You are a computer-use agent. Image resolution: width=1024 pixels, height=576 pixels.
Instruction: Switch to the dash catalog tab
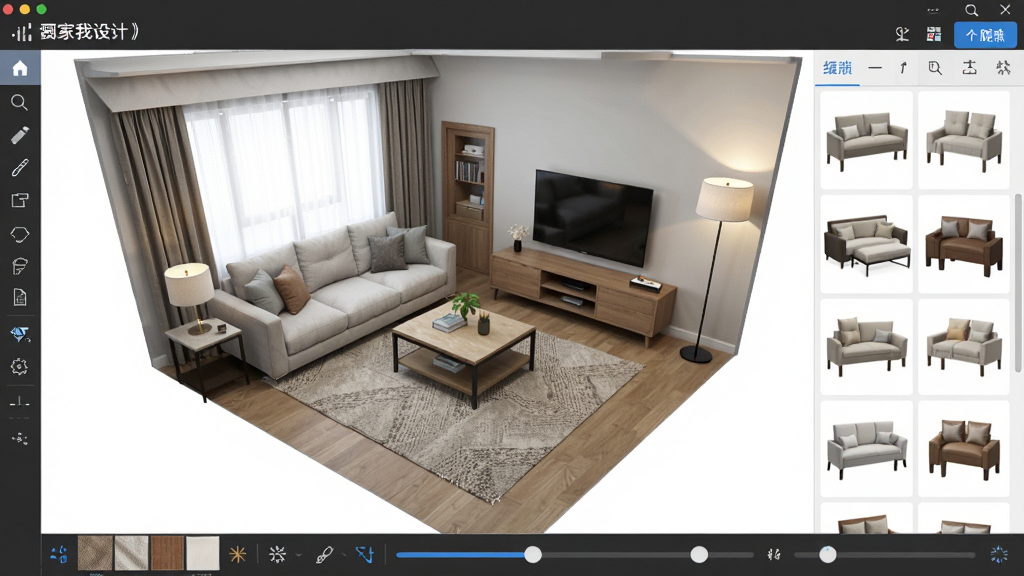875,68
